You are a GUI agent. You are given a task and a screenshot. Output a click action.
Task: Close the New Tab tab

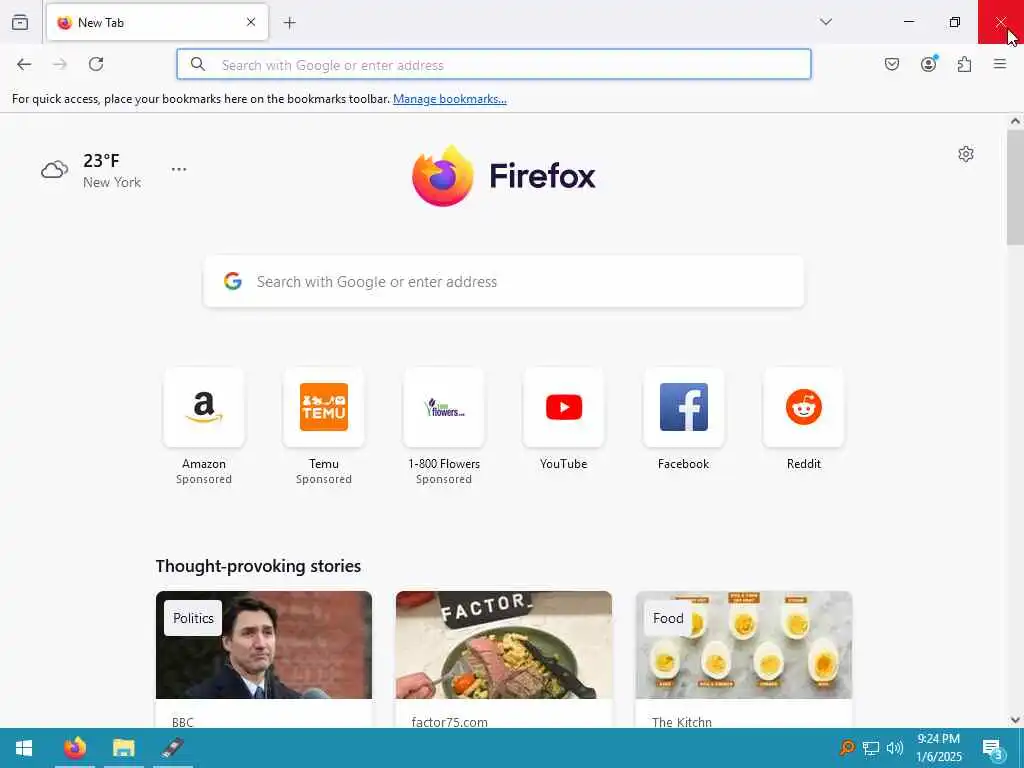[x=251, y=22]
